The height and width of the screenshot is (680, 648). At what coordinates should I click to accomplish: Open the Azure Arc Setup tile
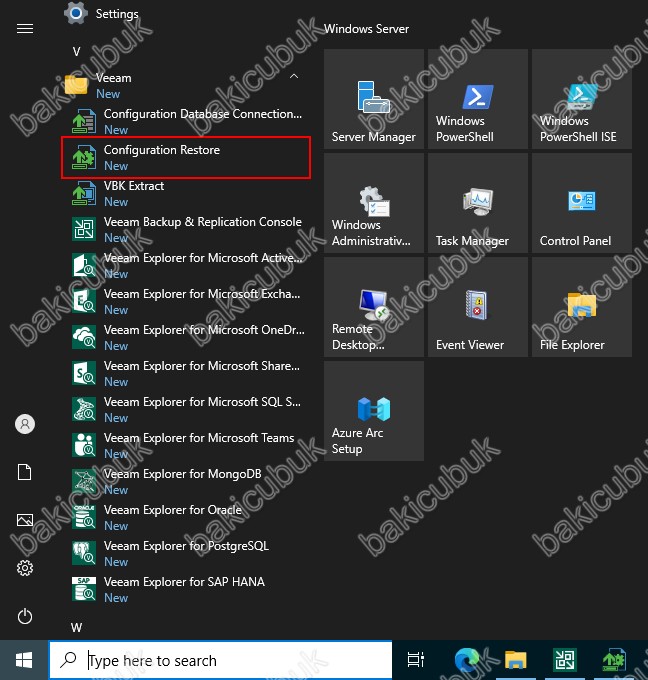pos(374,411)
